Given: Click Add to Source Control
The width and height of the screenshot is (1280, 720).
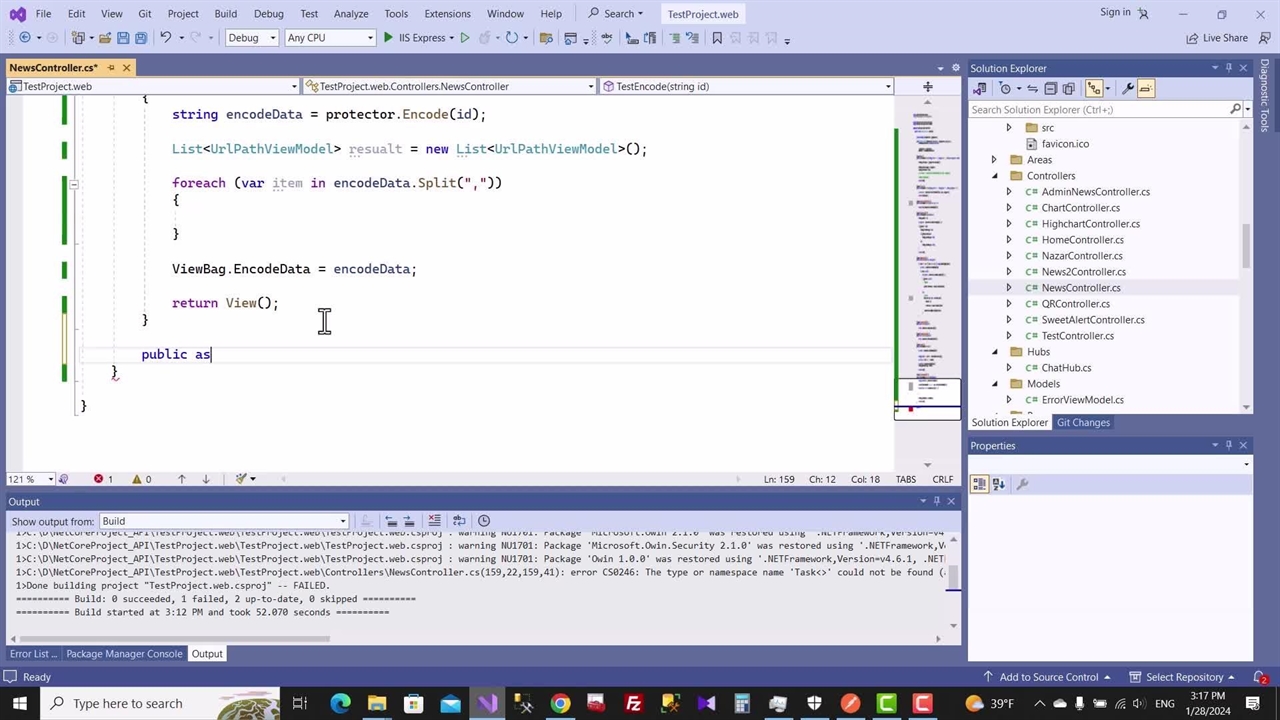Looking at the screenshot, I should tap(1048, 677).
